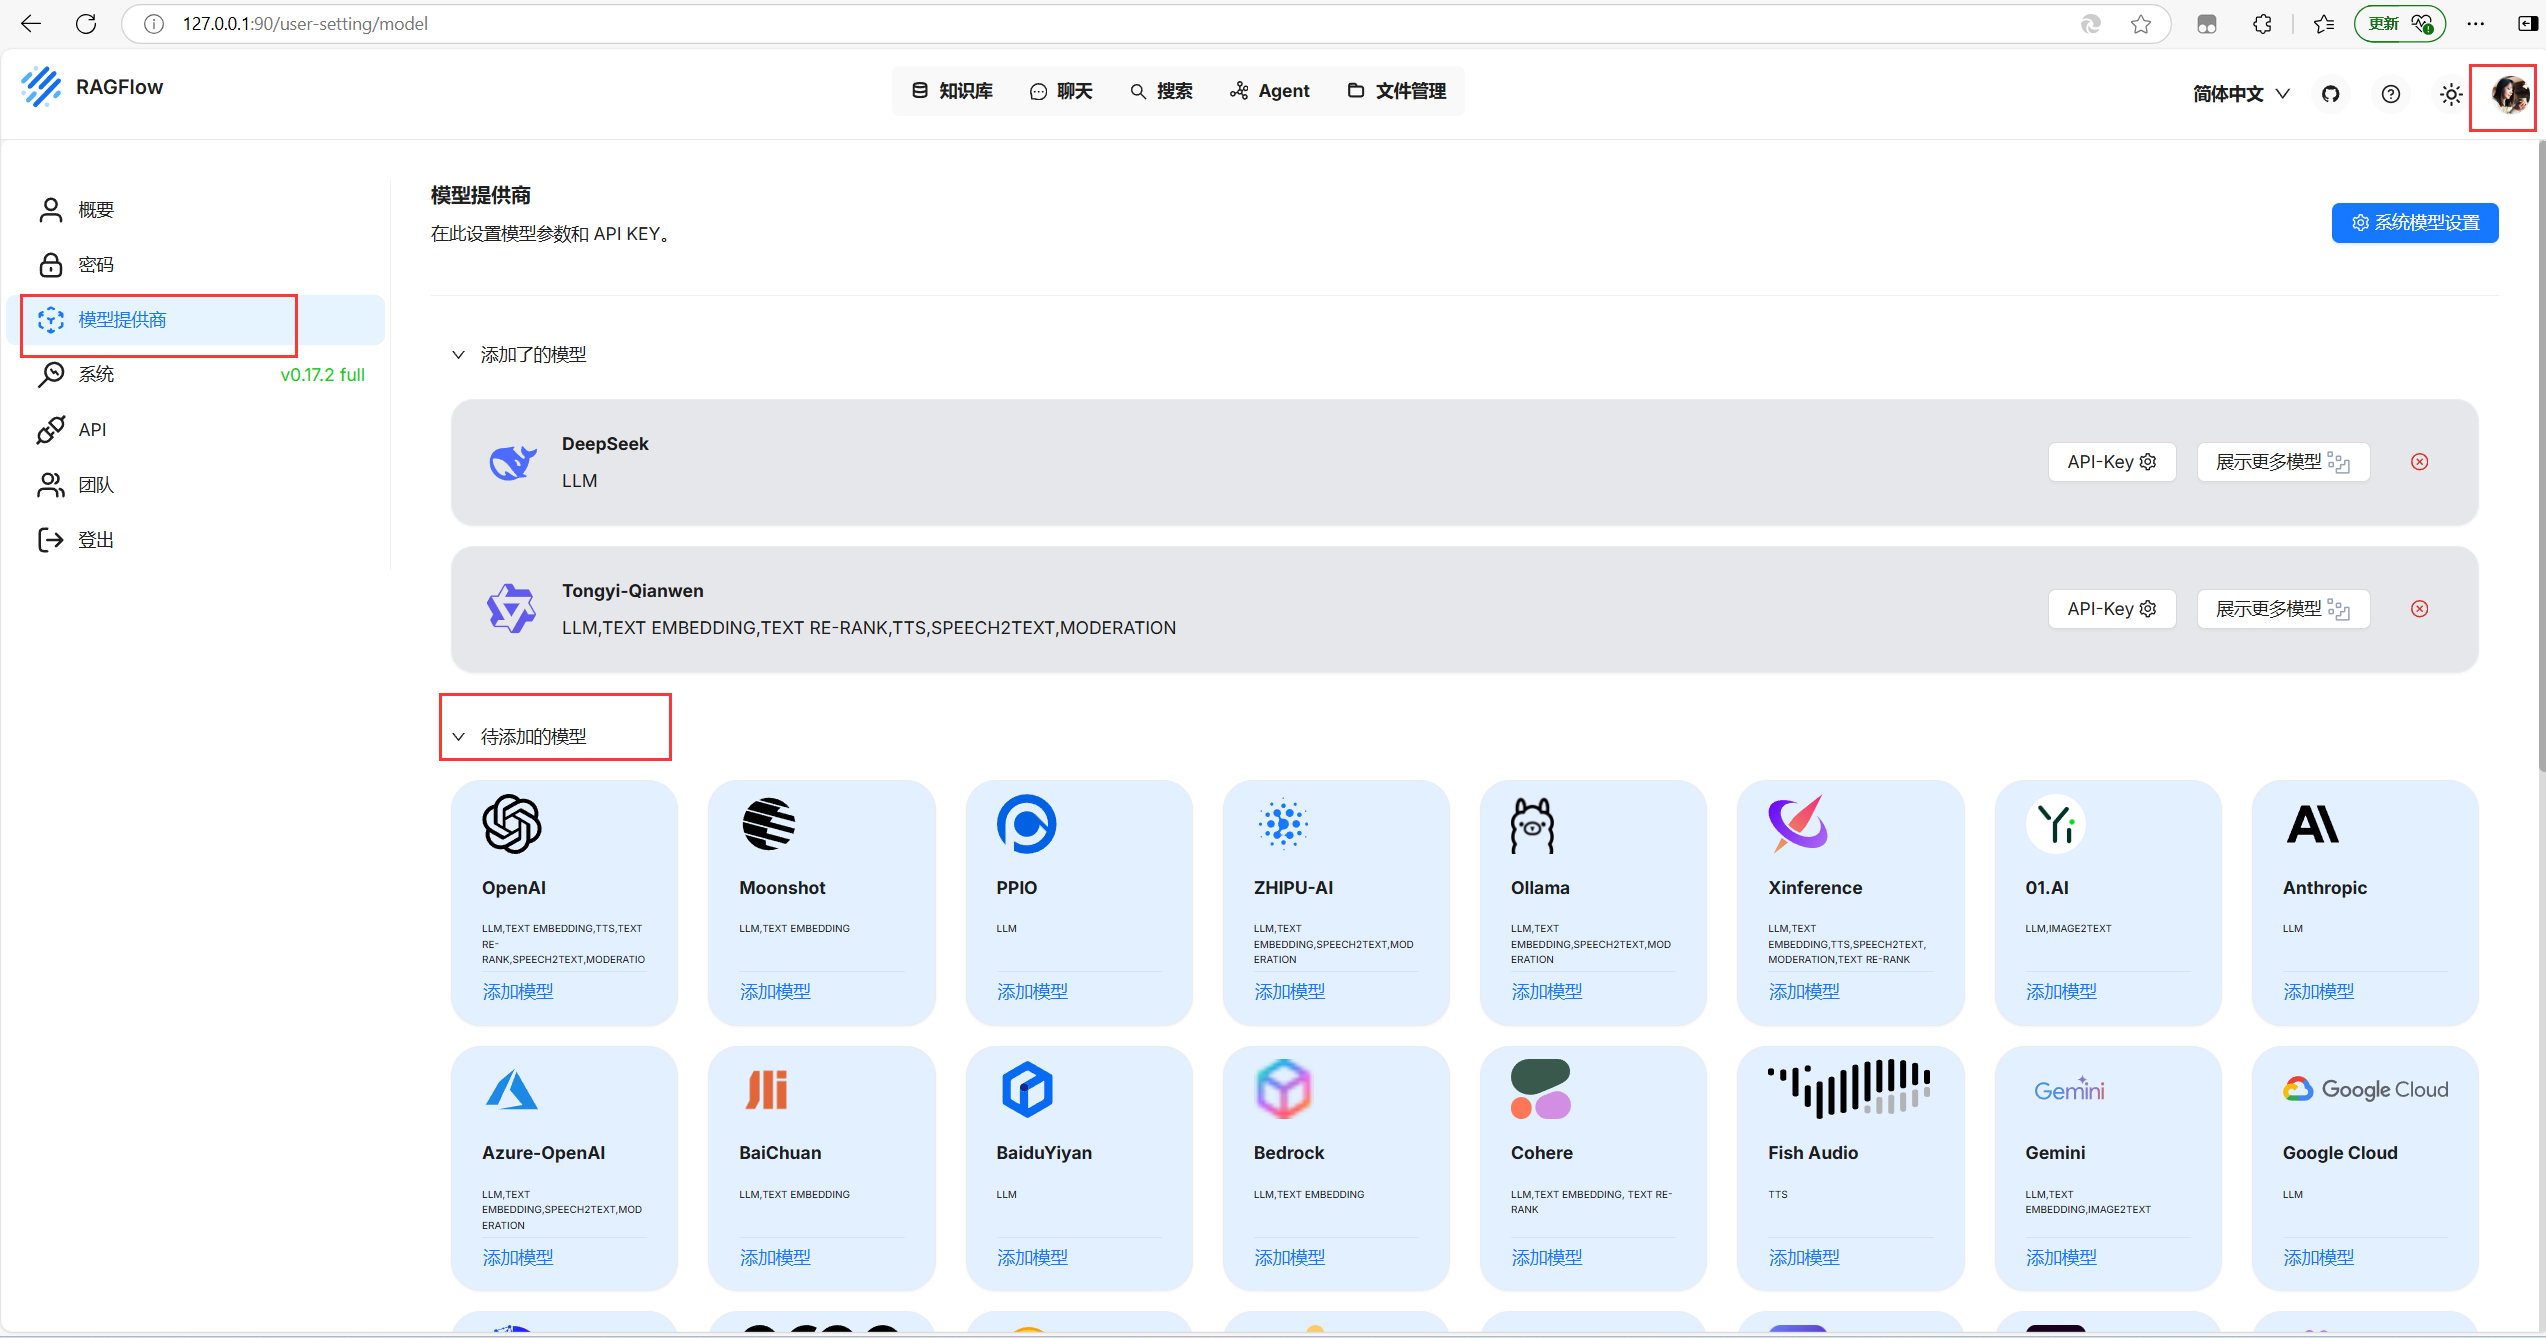Remove DeepSeek model with red X
2546x1338 pixels.
coord(2419,462)
